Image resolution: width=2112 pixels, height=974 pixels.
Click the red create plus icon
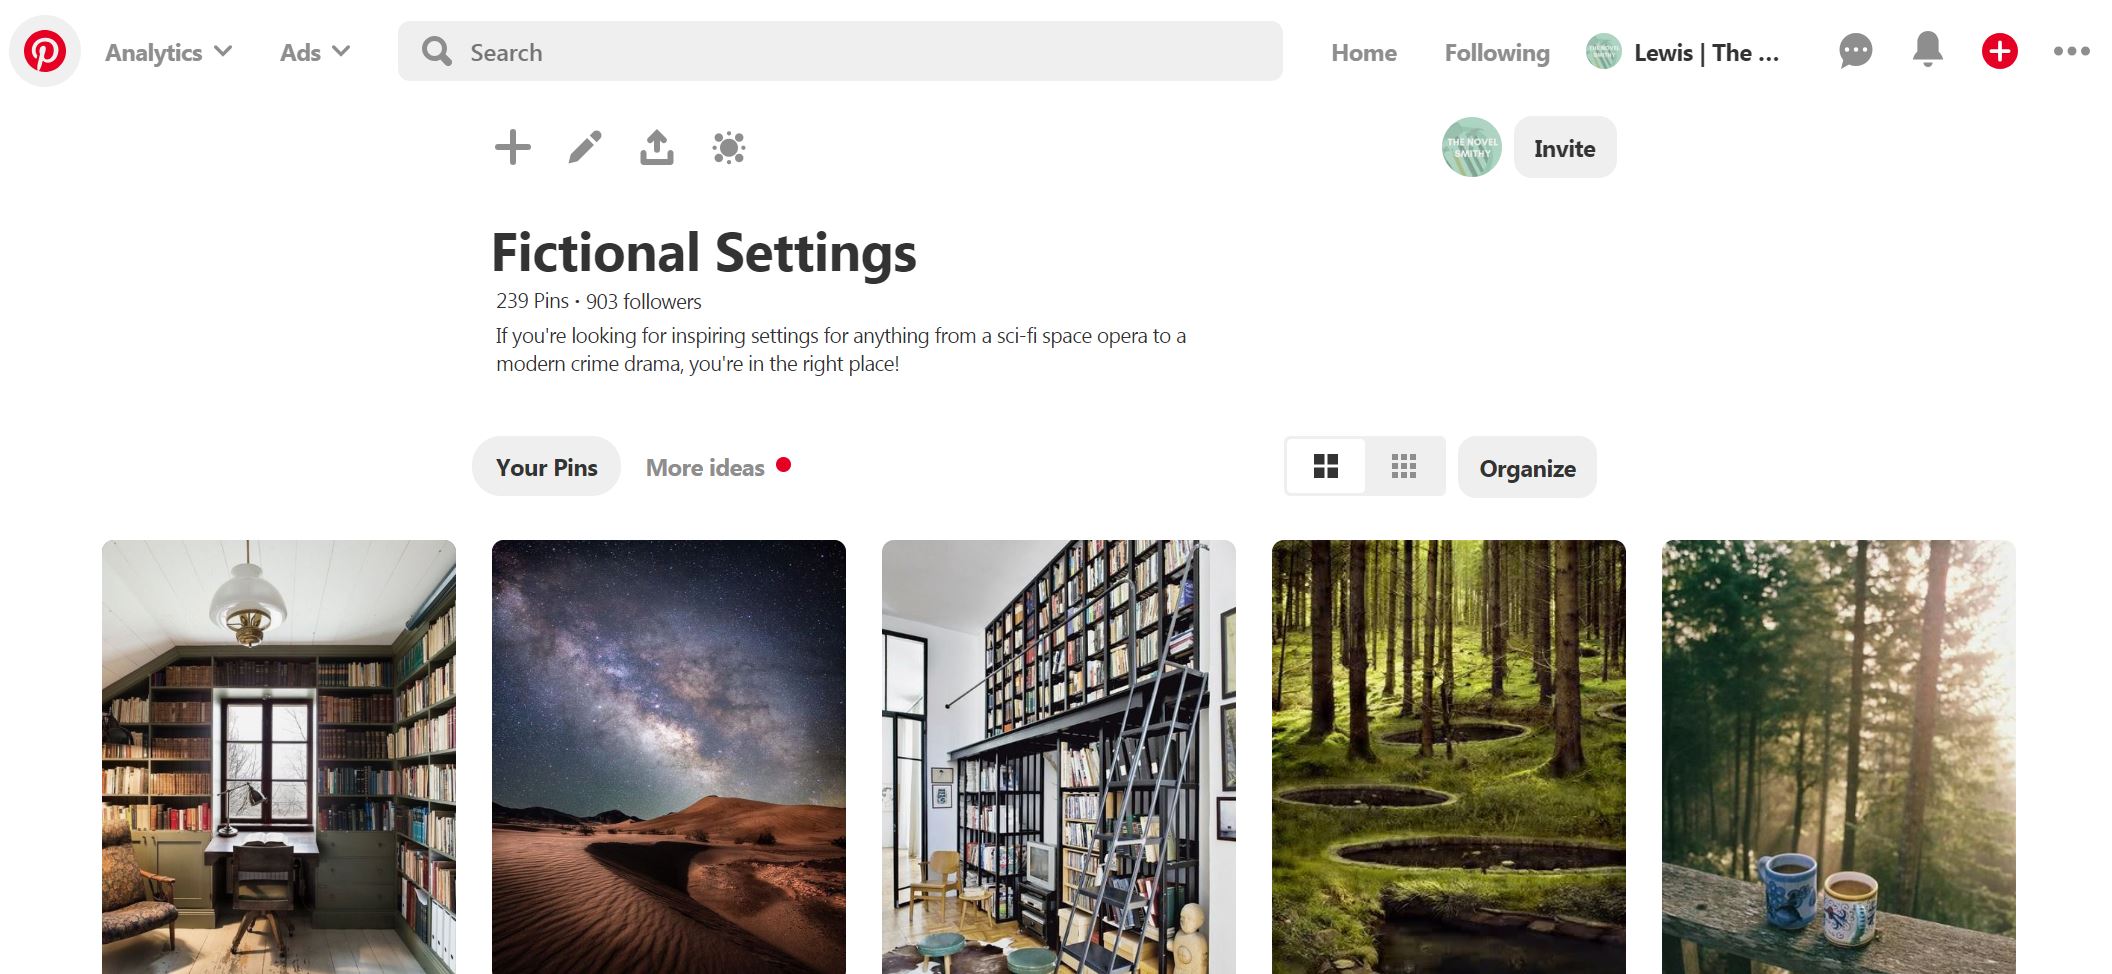point(2000,51)
